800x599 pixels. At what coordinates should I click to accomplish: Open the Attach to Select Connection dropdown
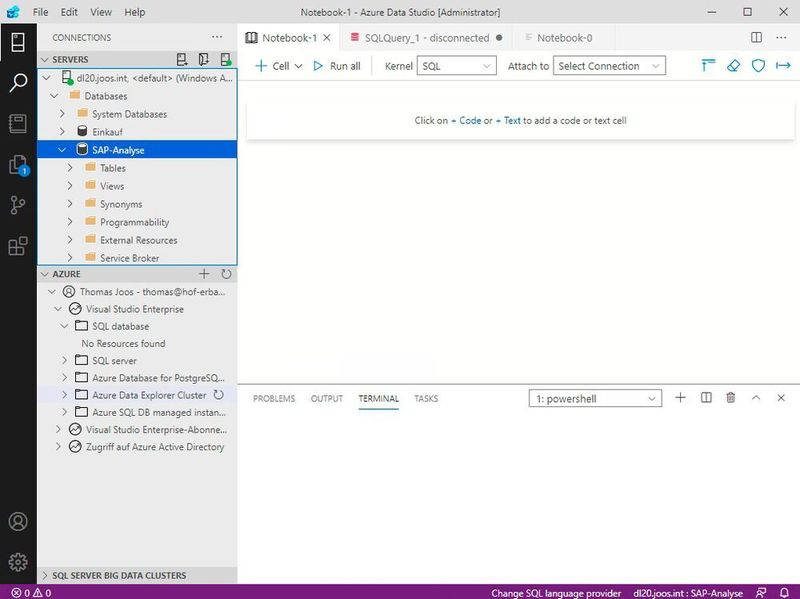point(610,66)
